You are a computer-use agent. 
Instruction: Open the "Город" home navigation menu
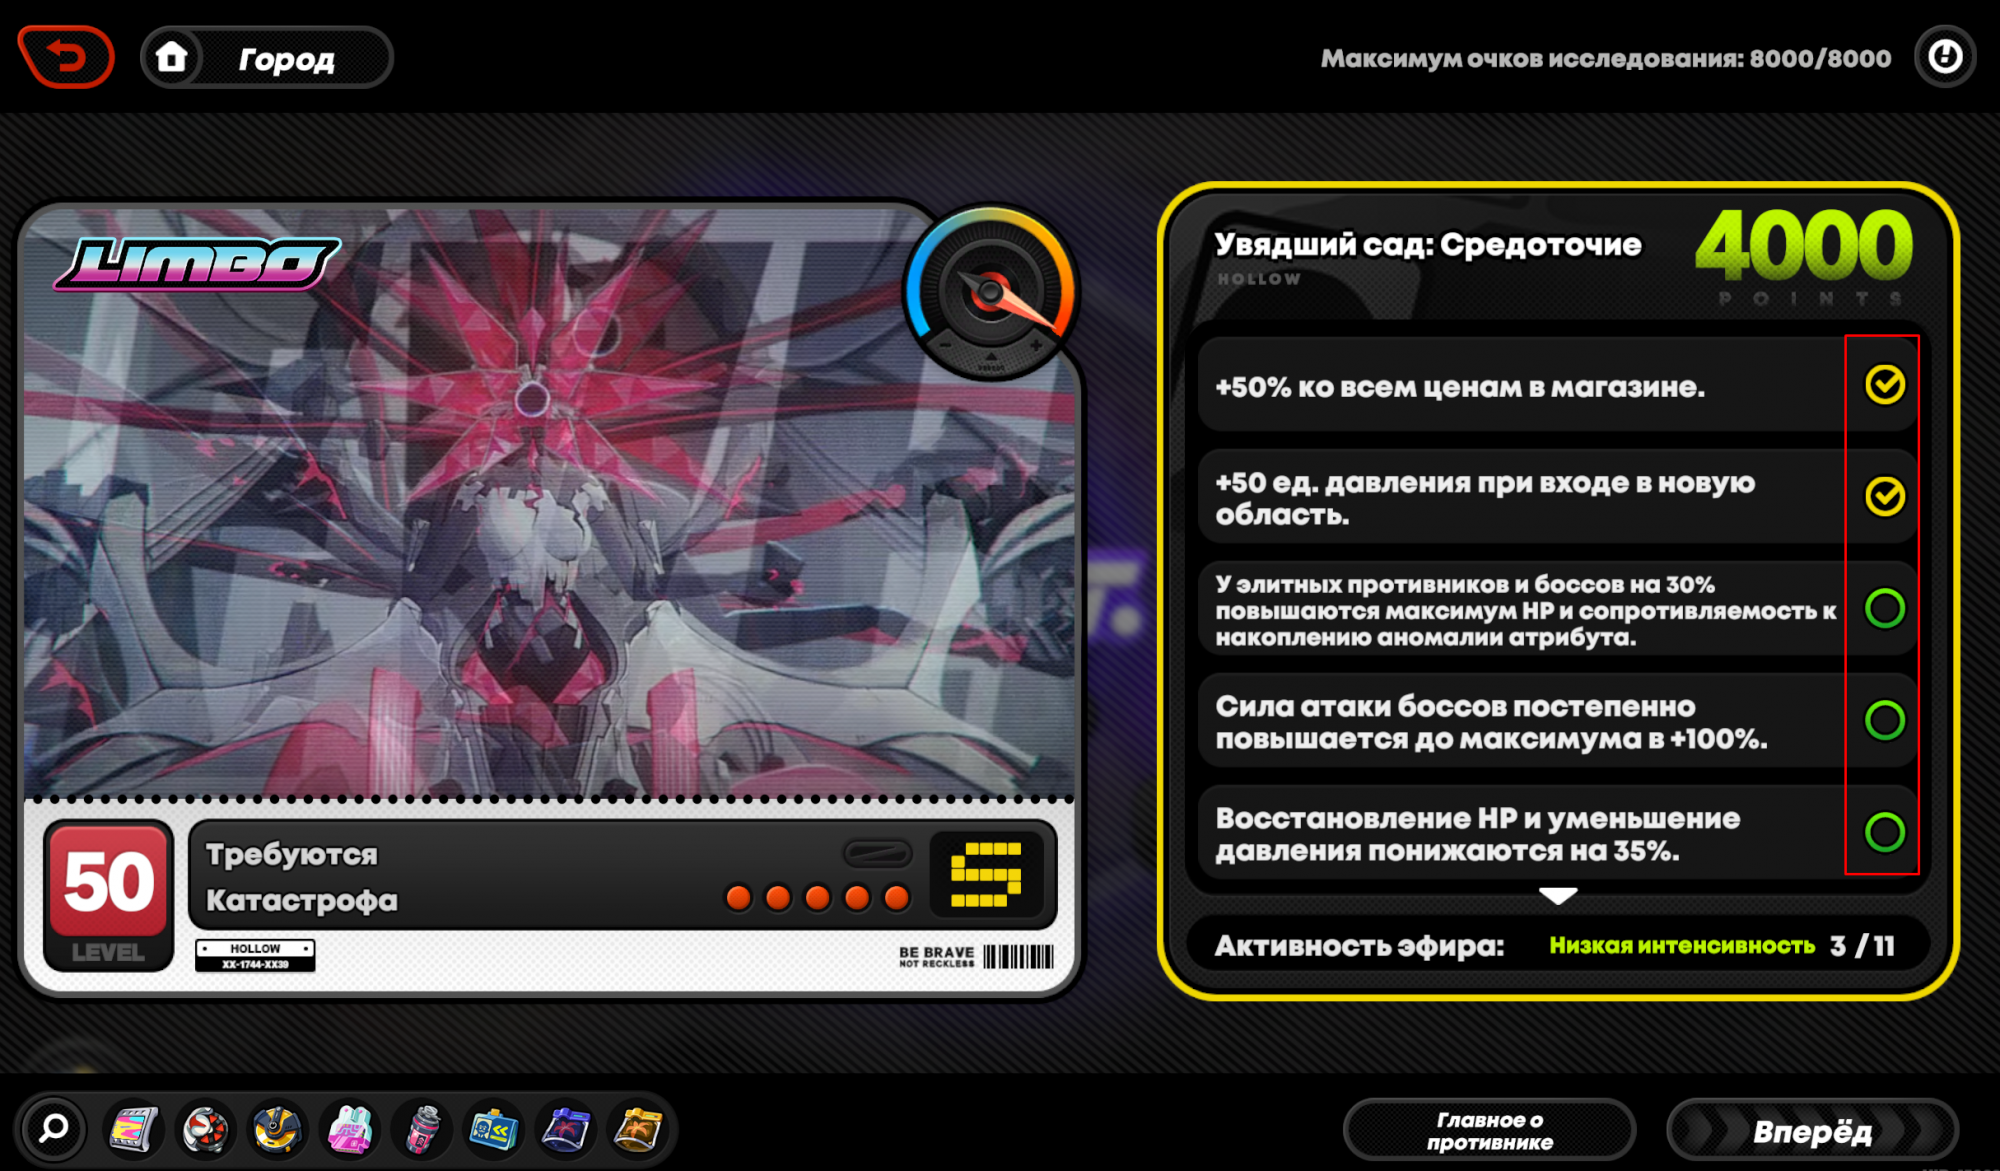pyautogui.click(x=265, y=57)
